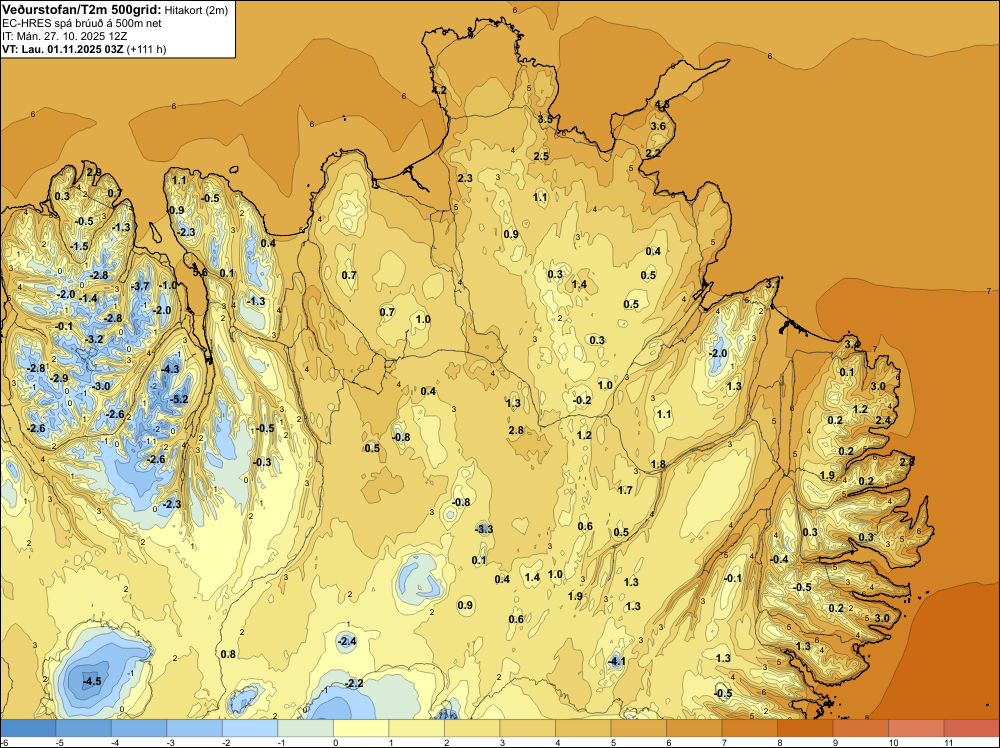Pick the color scale swatch between -4 and -3
The image size is (1000, 748).
pos(139,728)
